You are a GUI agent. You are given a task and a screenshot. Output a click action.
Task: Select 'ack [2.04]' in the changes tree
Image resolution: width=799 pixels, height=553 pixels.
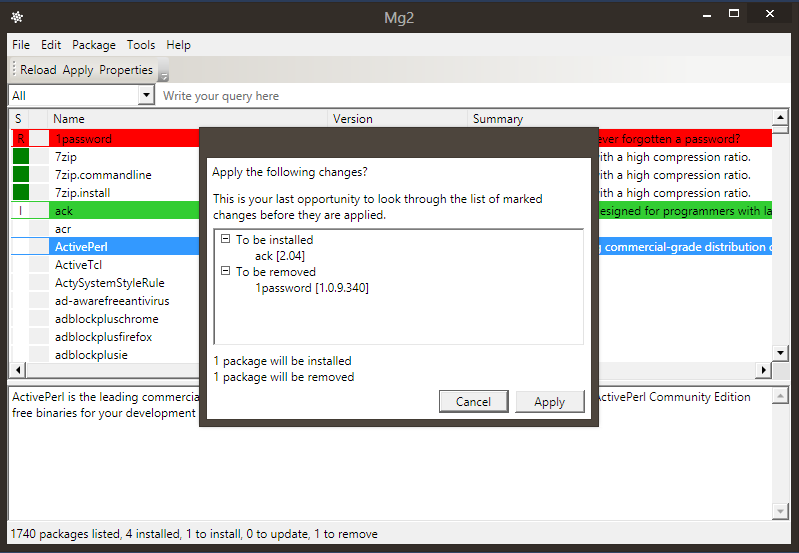click(x=280, y=256)
